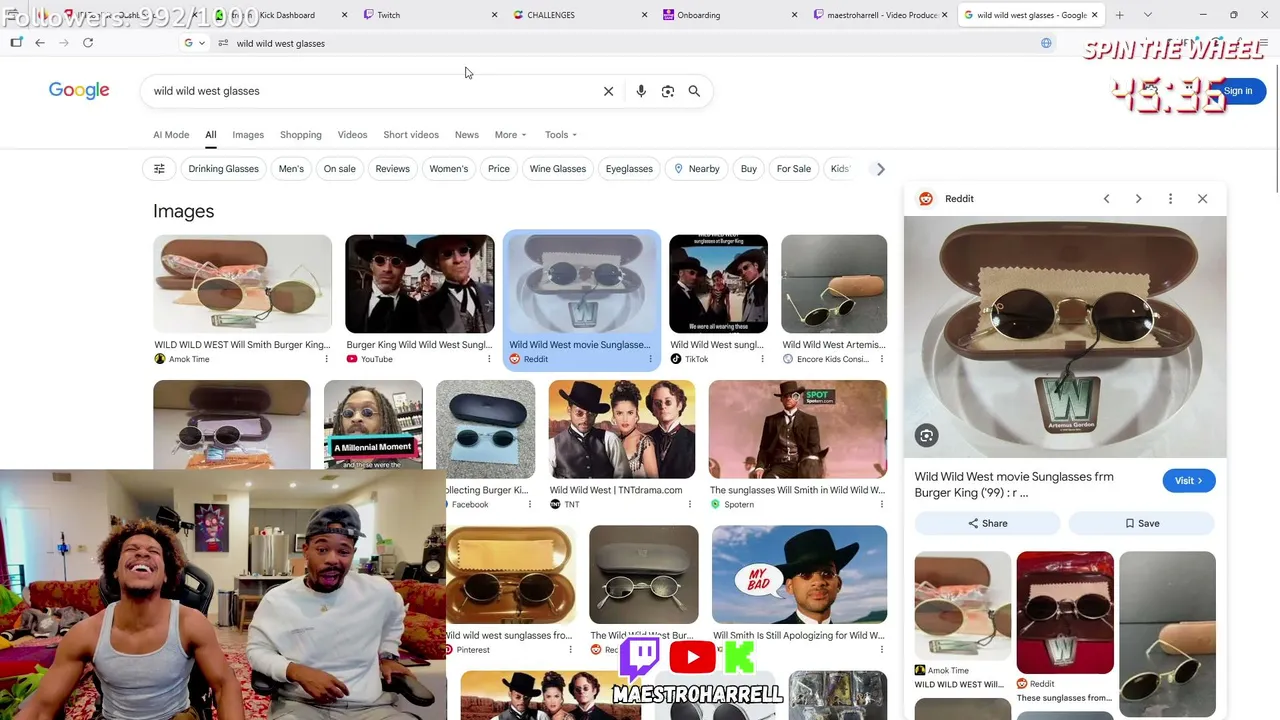Open three-dot menu for YouTube image result
The height and width of the screenshot is (720, 1280).
(x=489, y=359)
